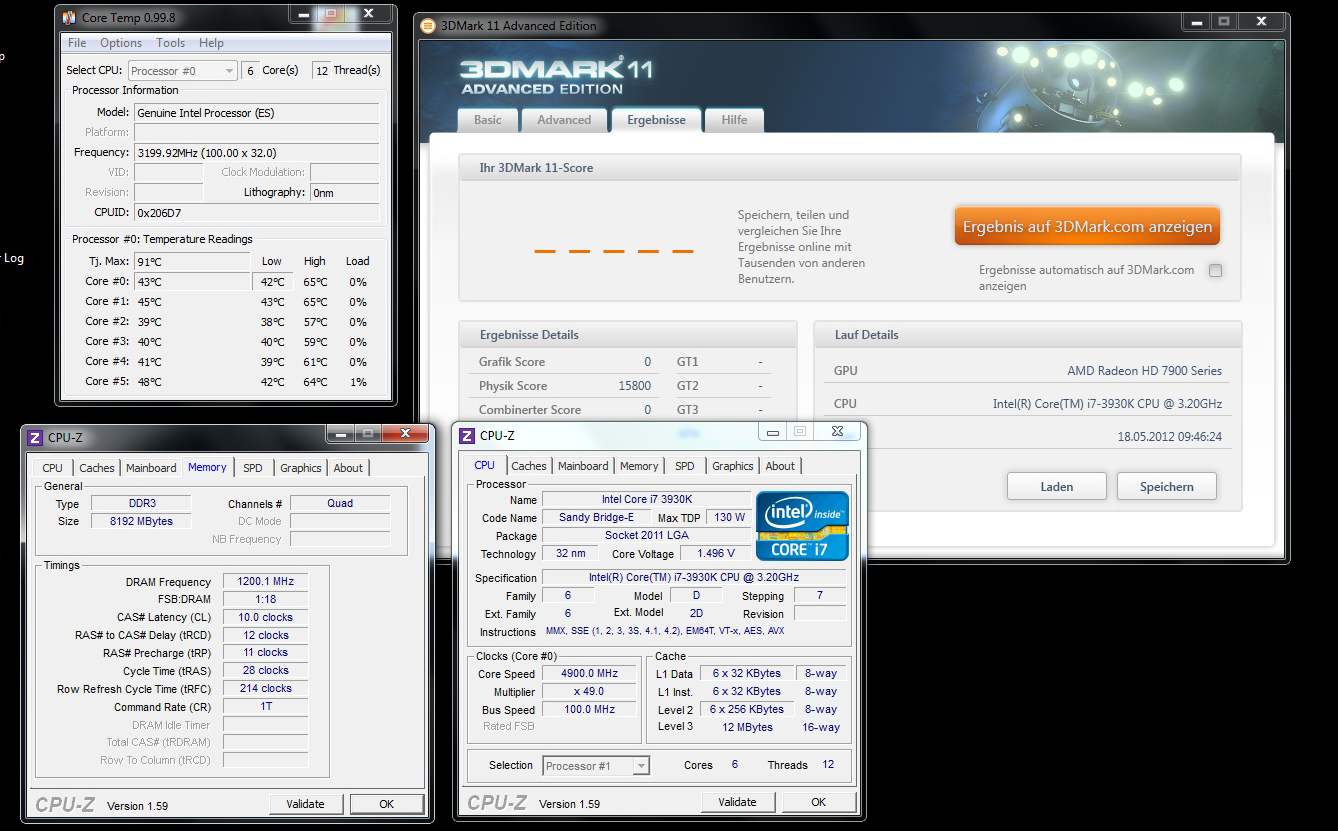
Task: Close the 3DMark 11 window
Action: pos(1262,20)
